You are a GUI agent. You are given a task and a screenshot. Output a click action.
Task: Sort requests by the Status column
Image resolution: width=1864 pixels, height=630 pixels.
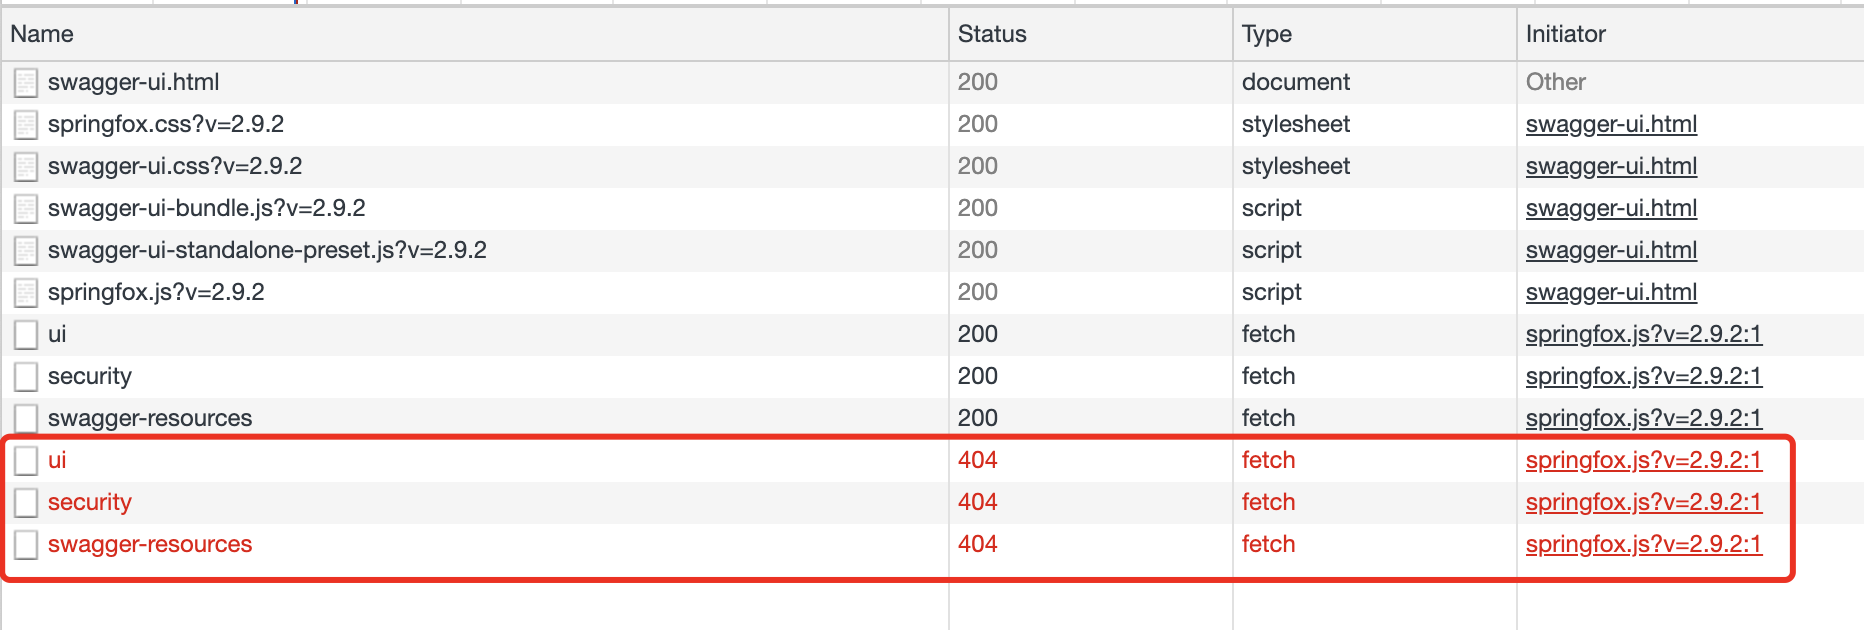click(992, 34)
